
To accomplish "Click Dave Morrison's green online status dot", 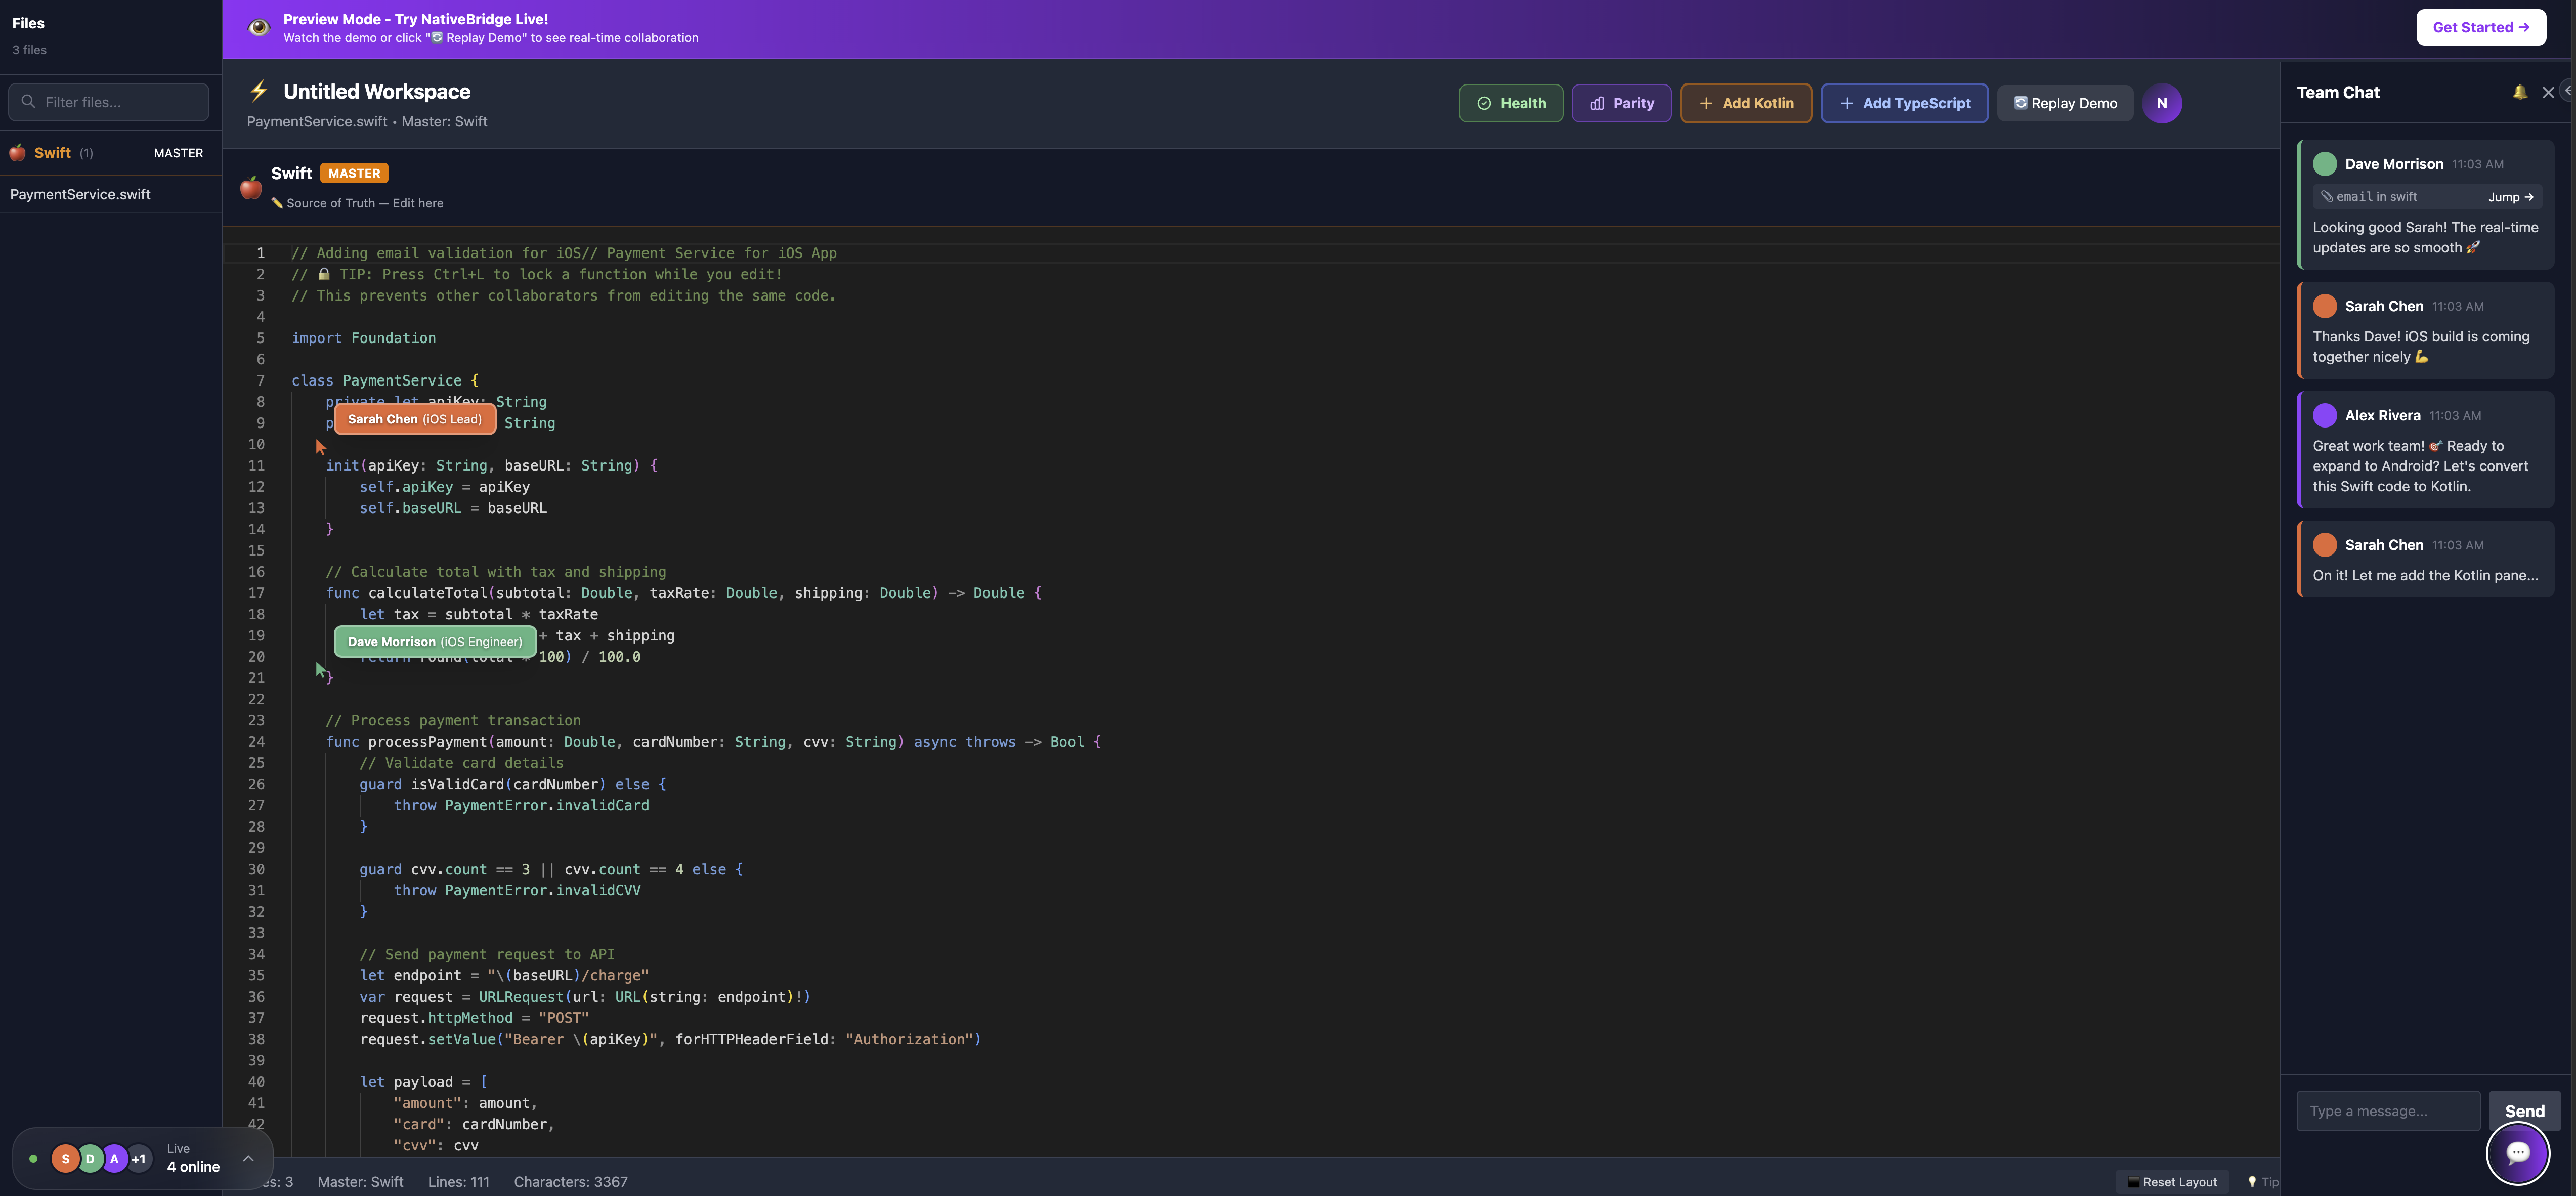I will [2325, 163].
